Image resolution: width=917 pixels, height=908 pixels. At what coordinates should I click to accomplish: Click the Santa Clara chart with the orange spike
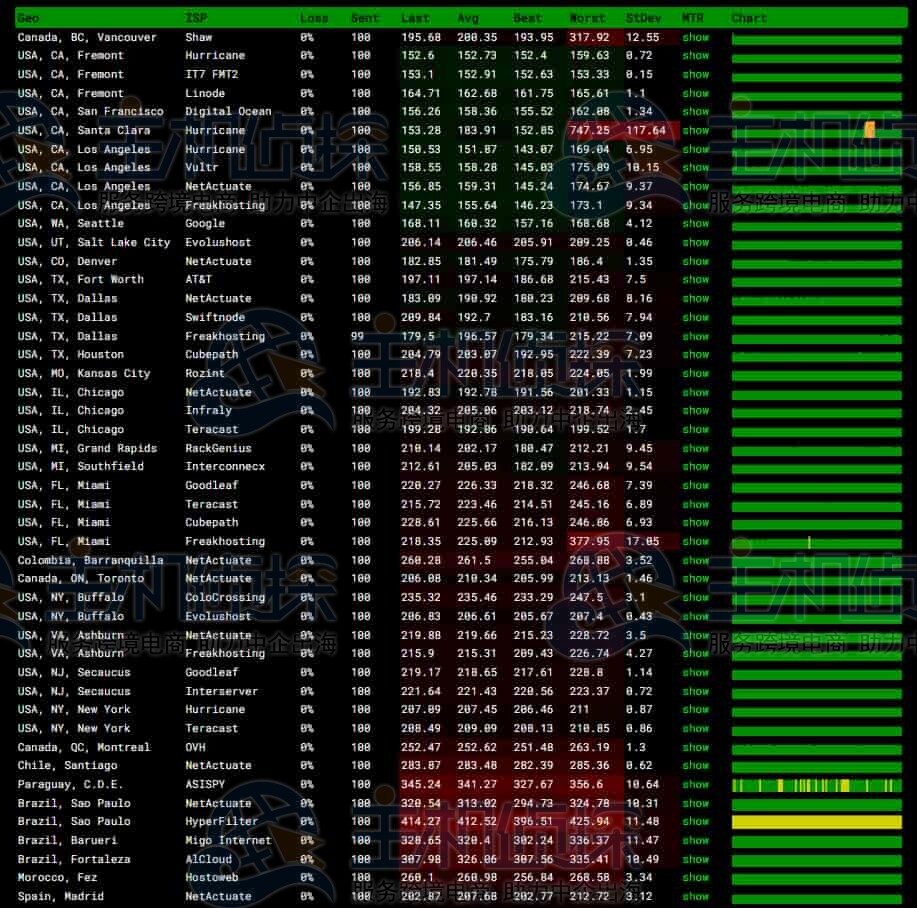click(816, 131)
